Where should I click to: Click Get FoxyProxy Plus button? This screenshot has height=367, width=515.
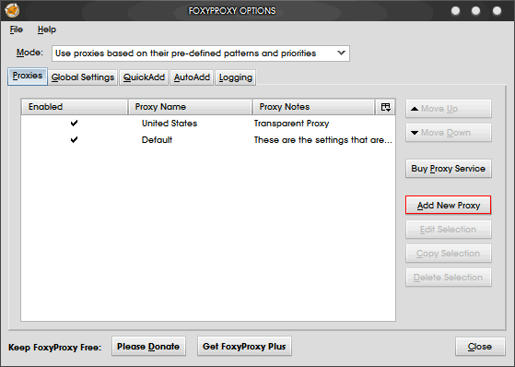(244, 347)
